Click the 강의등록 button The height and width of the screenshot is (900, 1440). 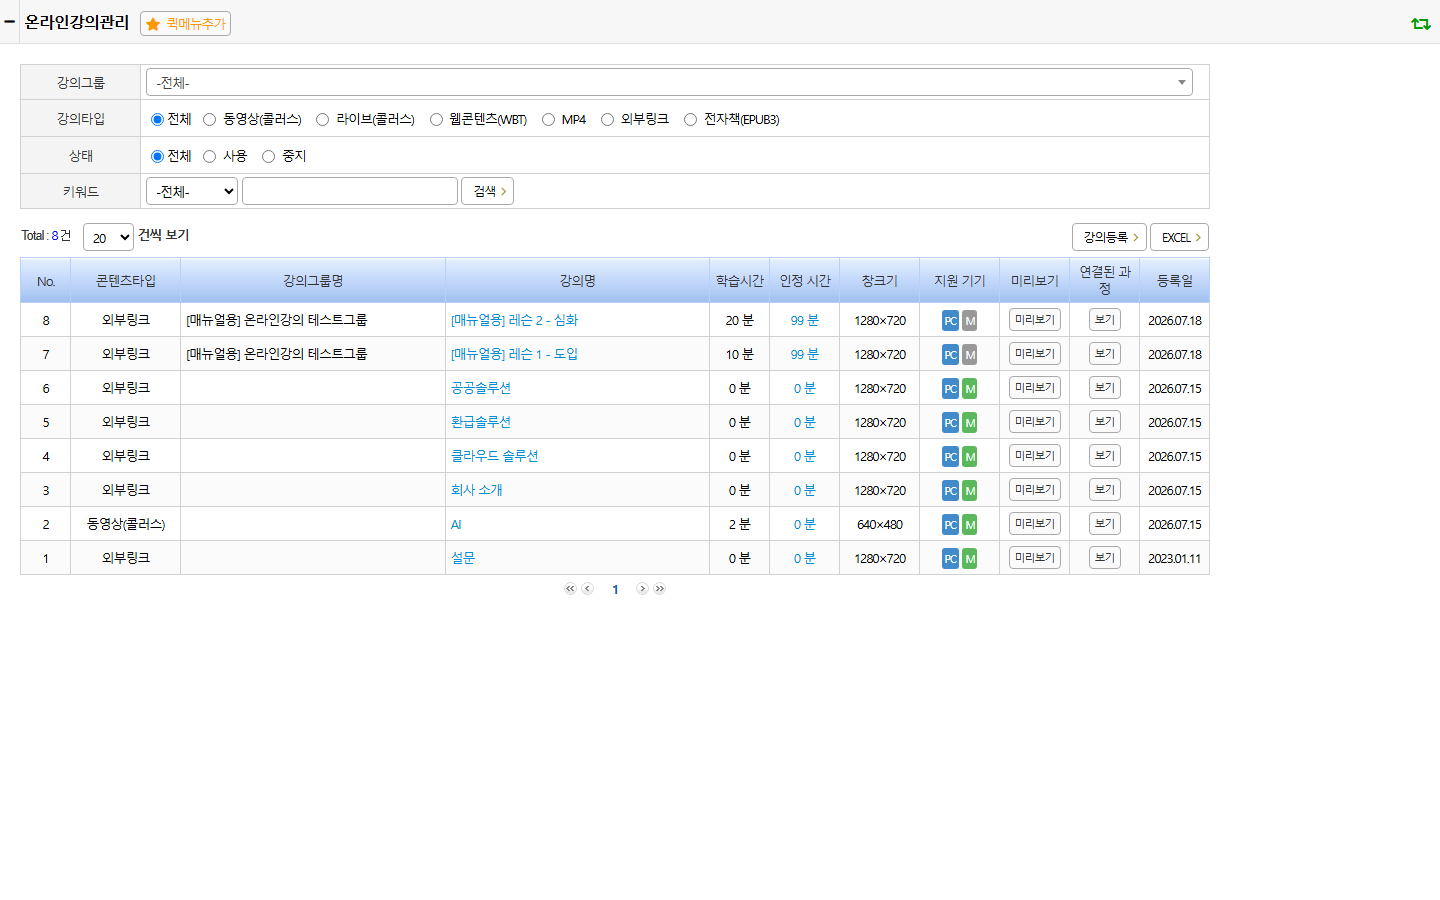coord(1109,237)
